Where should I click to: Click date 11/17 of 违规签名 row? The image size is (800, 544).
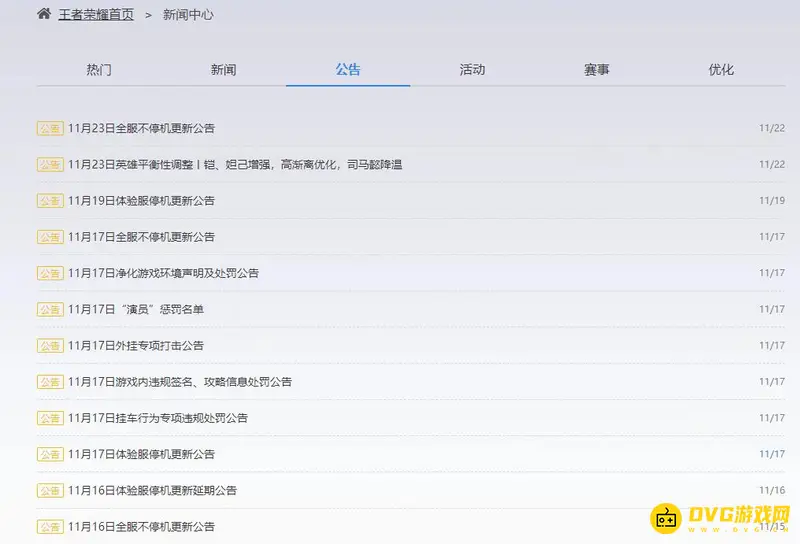[x=772, y=382]
